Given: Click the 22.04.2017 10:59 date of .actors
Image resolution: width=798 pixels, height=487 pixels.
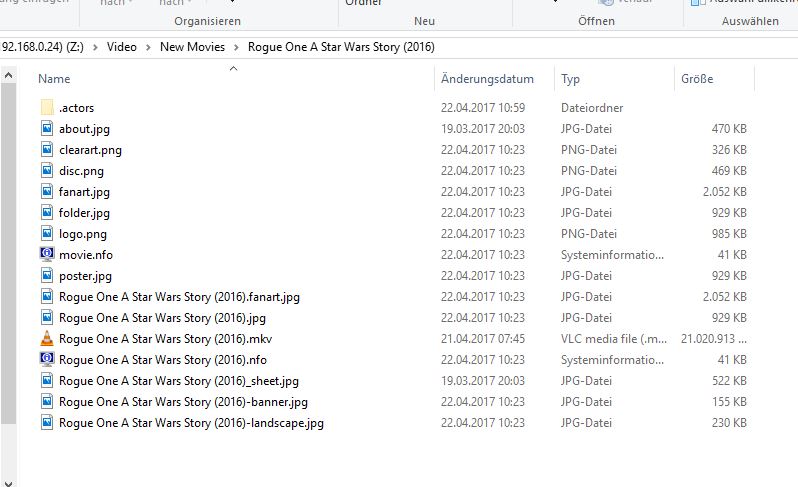Looking at the screenshot, I should [482, 108].
